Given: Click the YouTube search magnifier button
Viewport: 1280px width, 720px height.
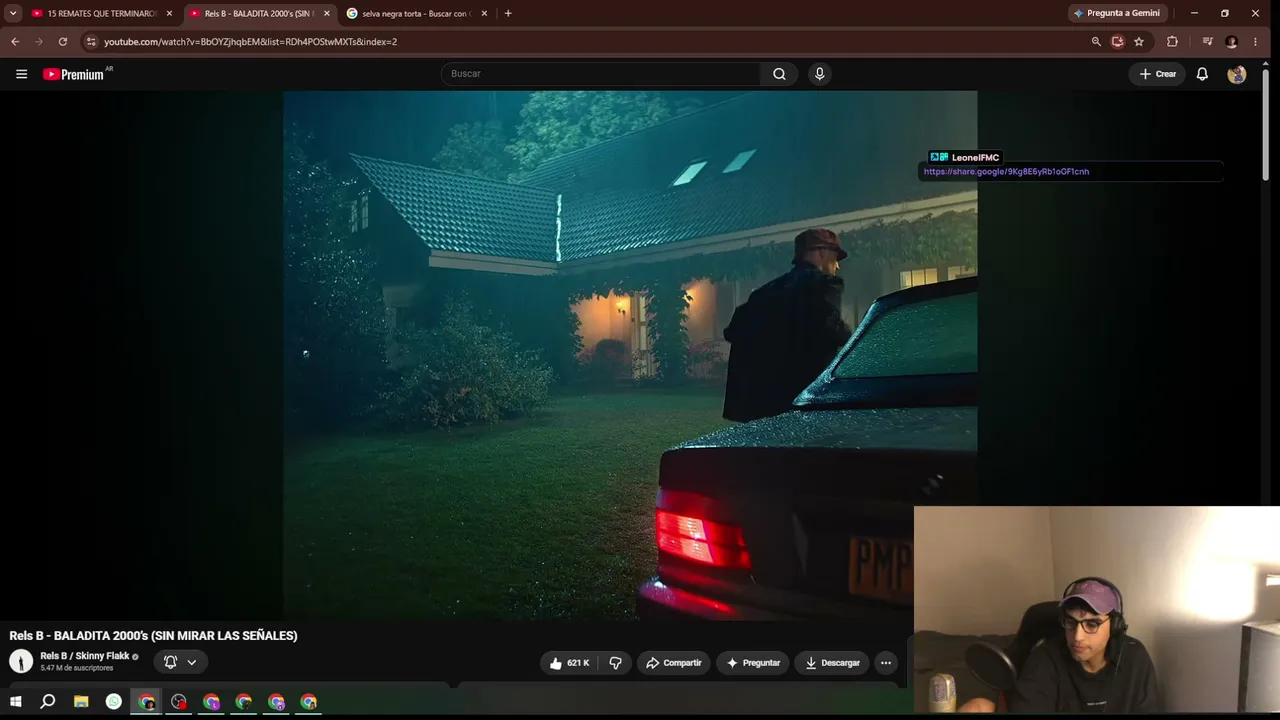Looking at the screenshot, I should coord(779,74).
